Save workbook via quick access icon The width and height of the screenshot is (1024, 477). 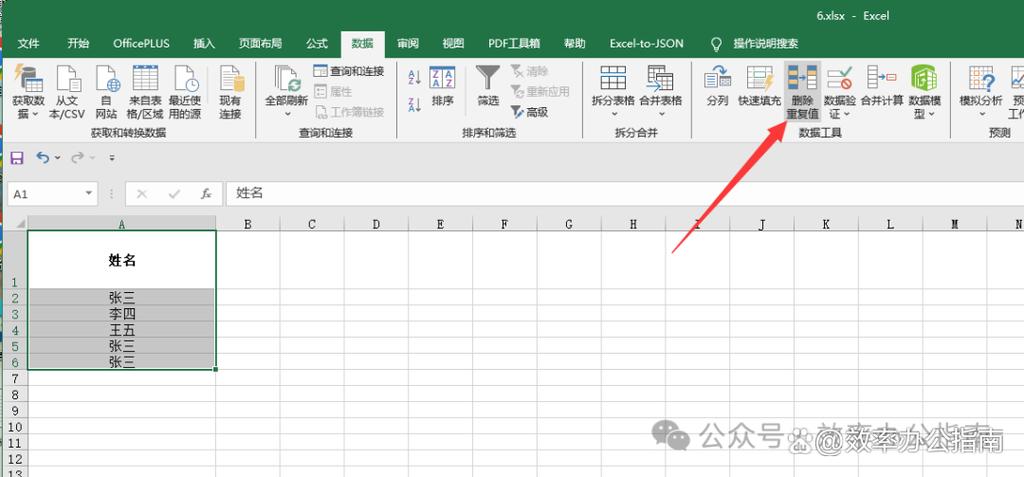point(17,157)
